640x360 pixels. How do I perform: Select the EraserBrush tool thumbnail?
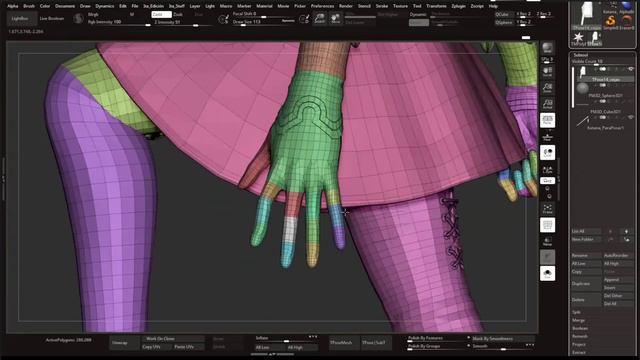[x=627, y=22]
